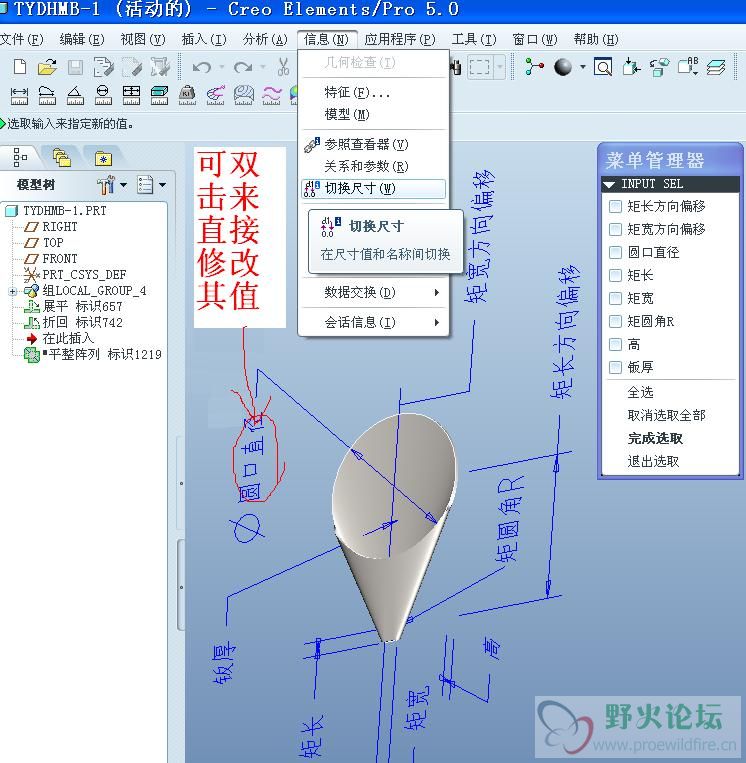Click the Redo arrow icon

pos(243,67)
